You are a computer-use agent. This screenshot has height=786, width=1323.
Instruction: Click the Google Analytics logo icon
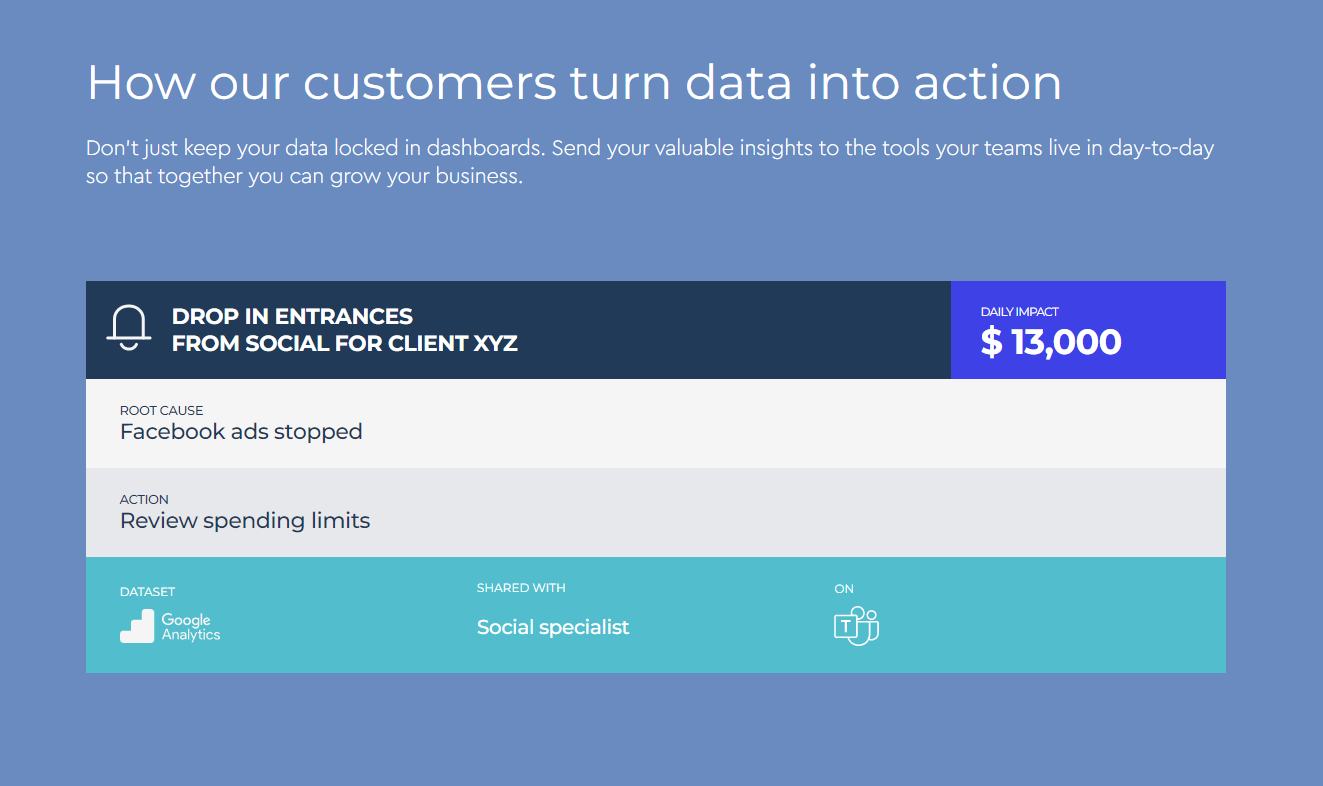137,626
